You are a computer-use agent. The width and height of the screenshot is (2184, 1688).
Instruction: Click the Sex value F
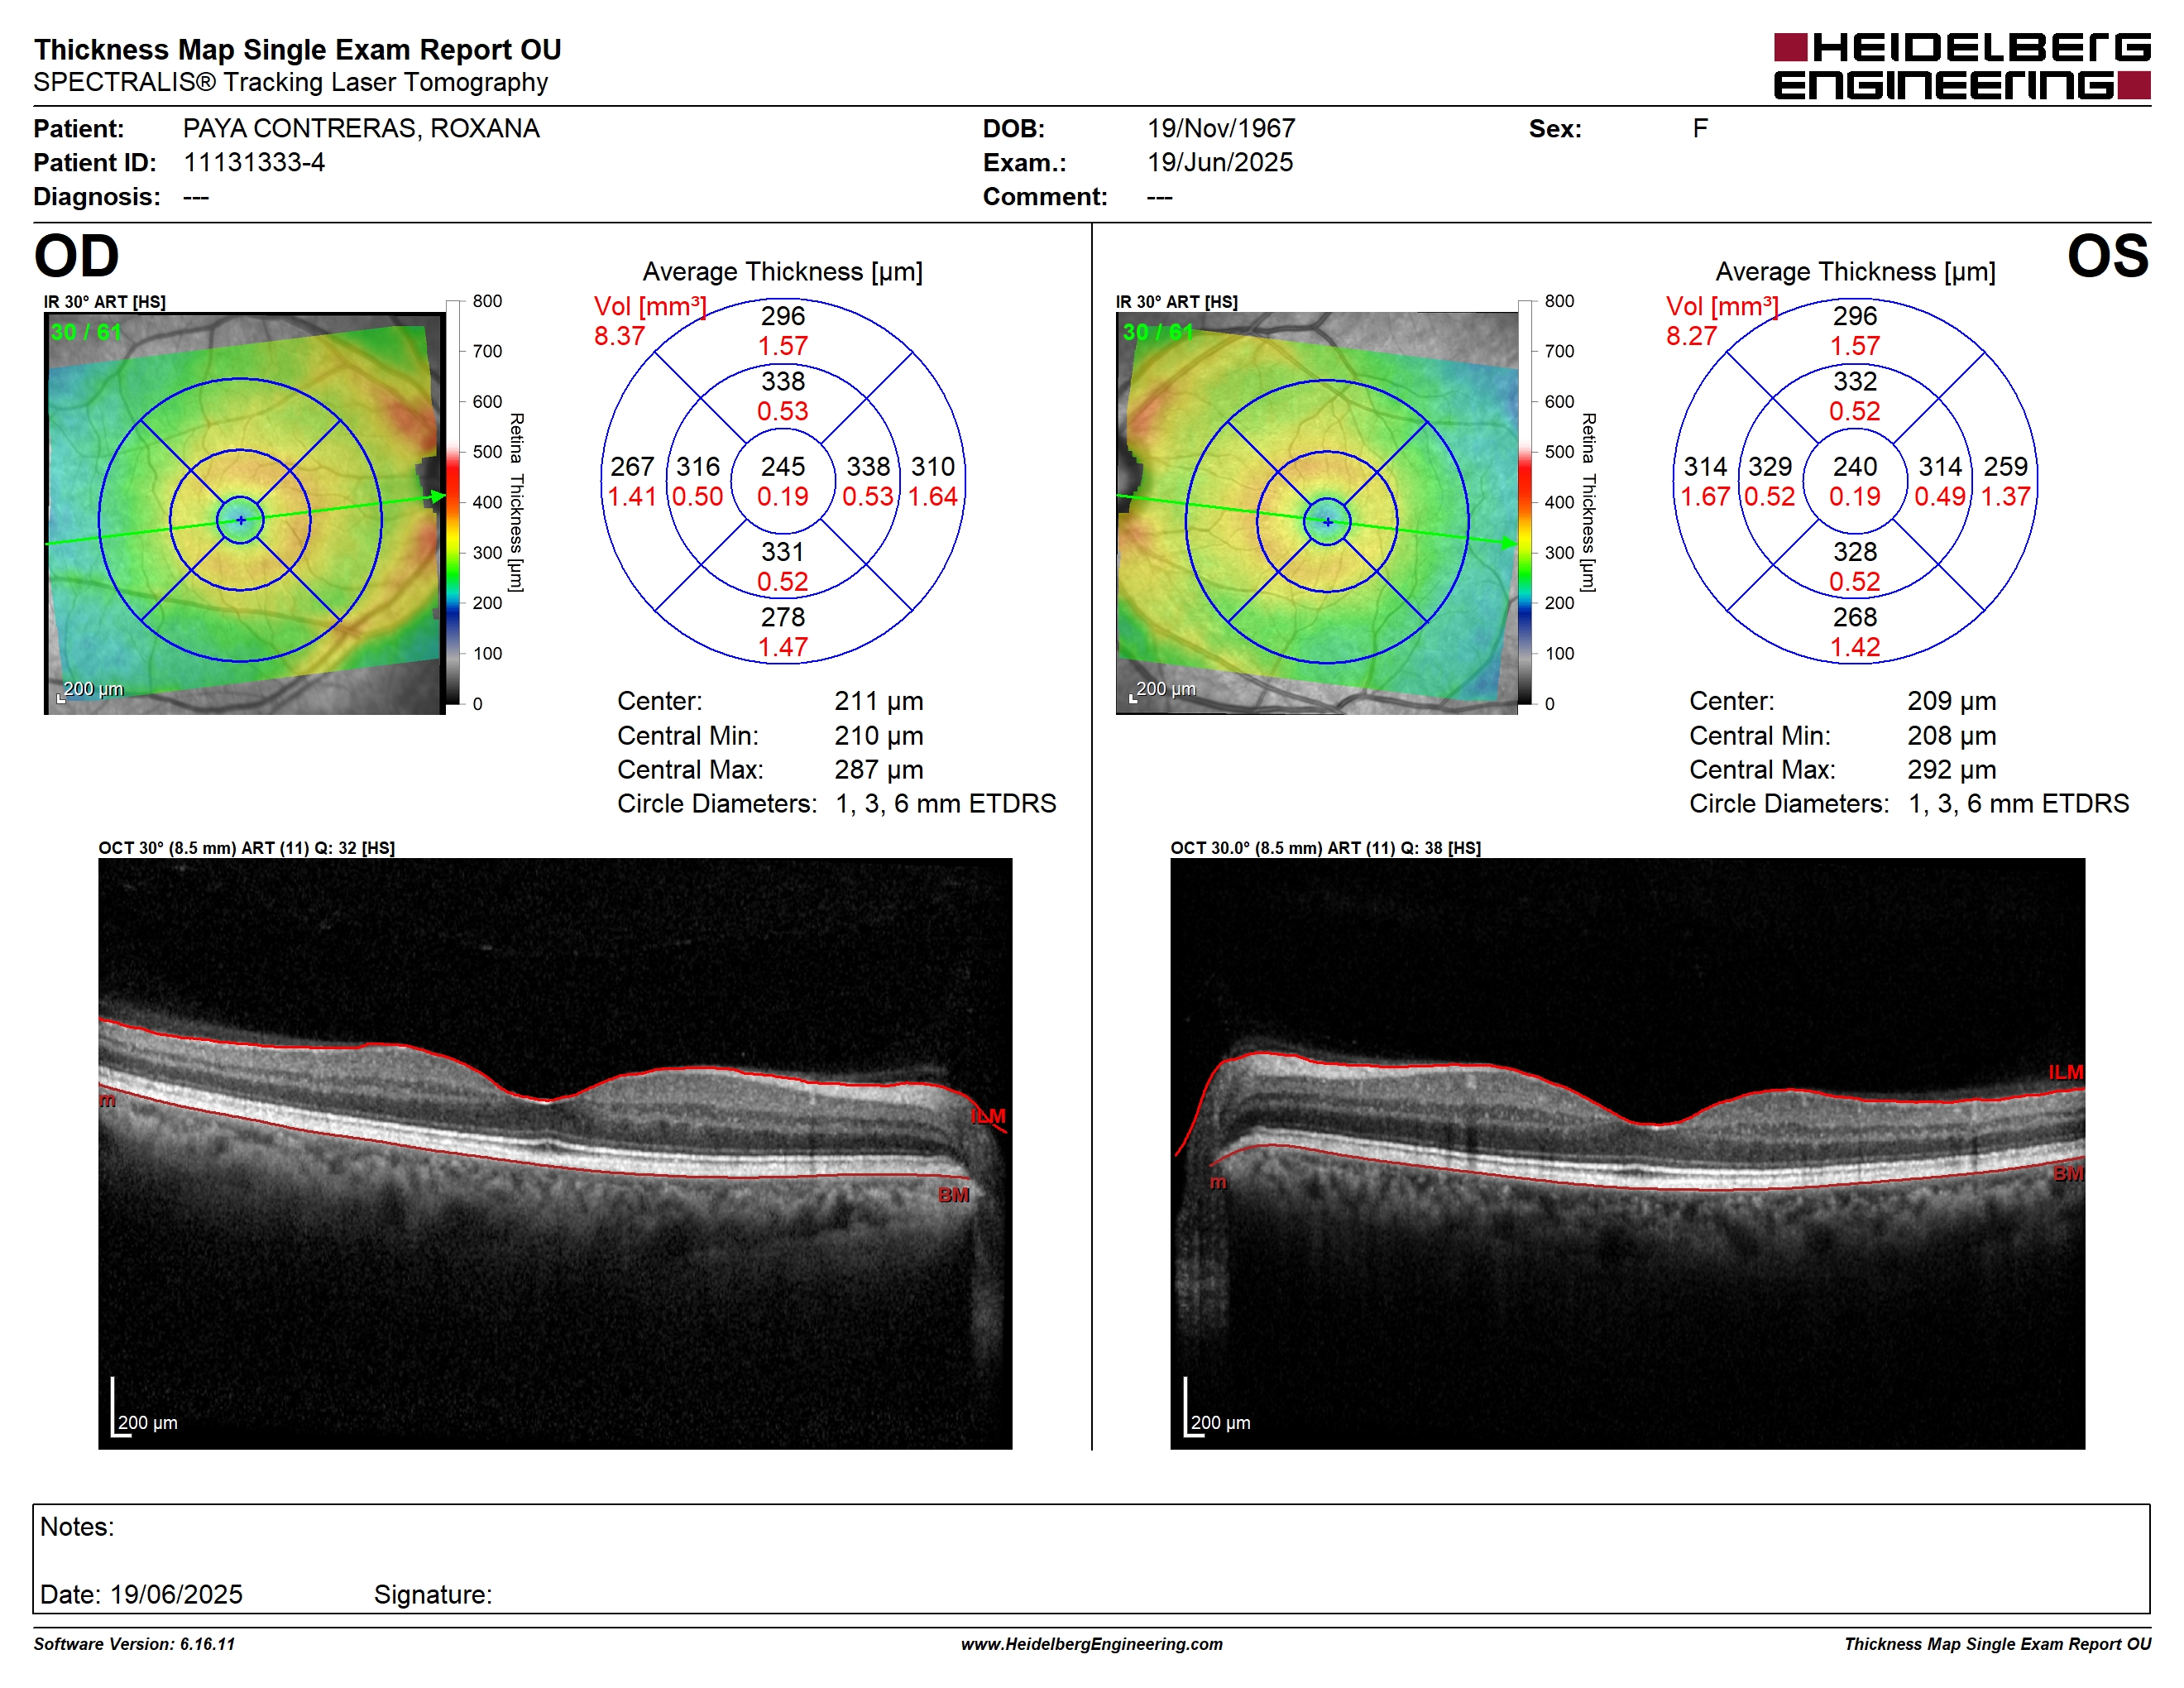(1700, 128)
